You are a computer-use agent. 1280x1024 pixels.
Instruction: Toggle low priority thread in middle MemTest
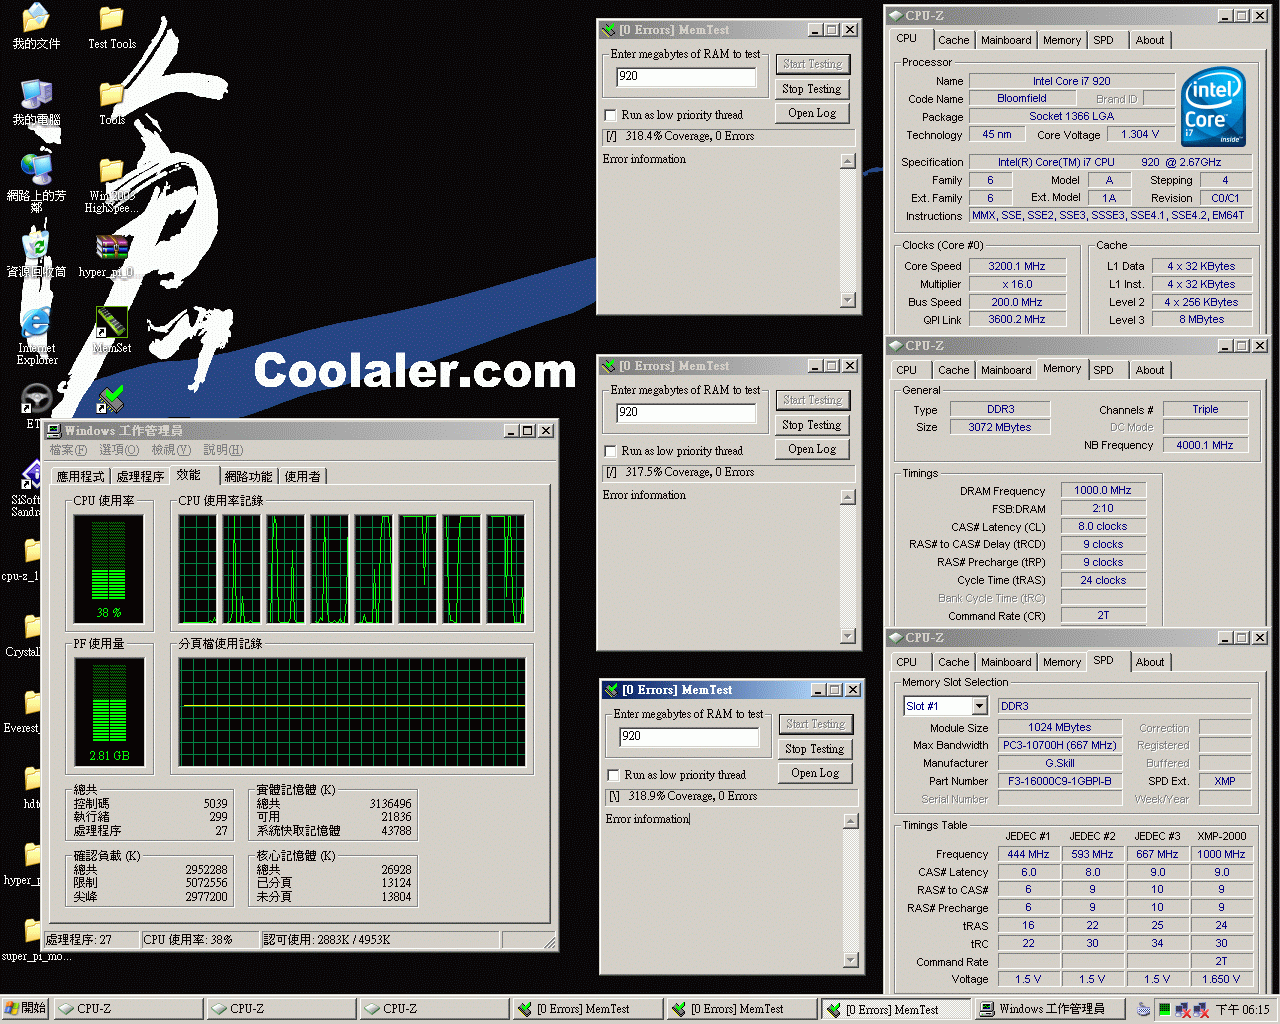tap(611, 451)
